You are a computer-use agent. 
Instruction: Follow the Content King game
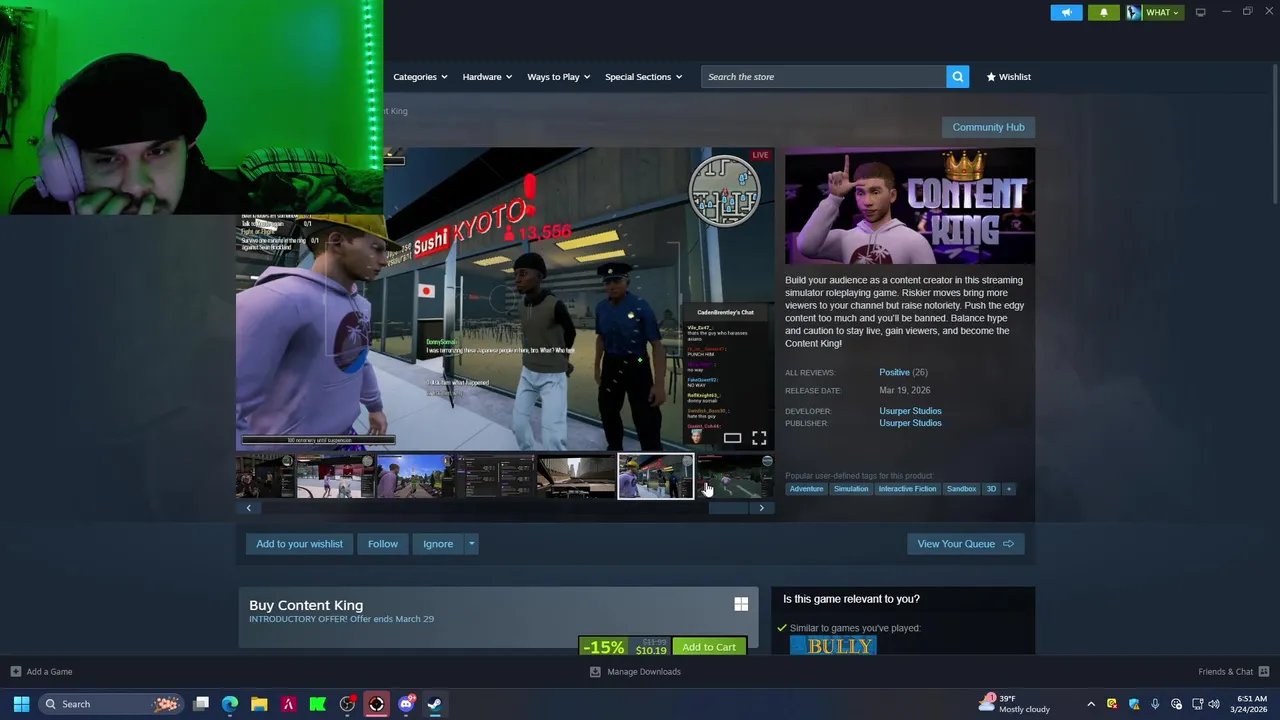tap(382, 544)
